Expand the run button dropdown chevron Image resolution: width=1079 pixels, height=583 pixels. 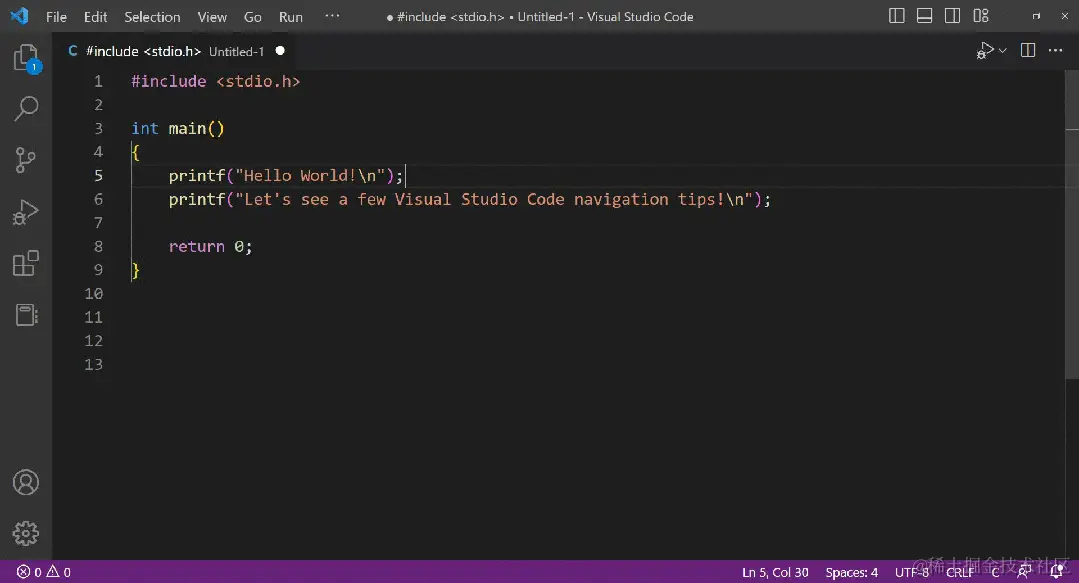(1003, 50)
